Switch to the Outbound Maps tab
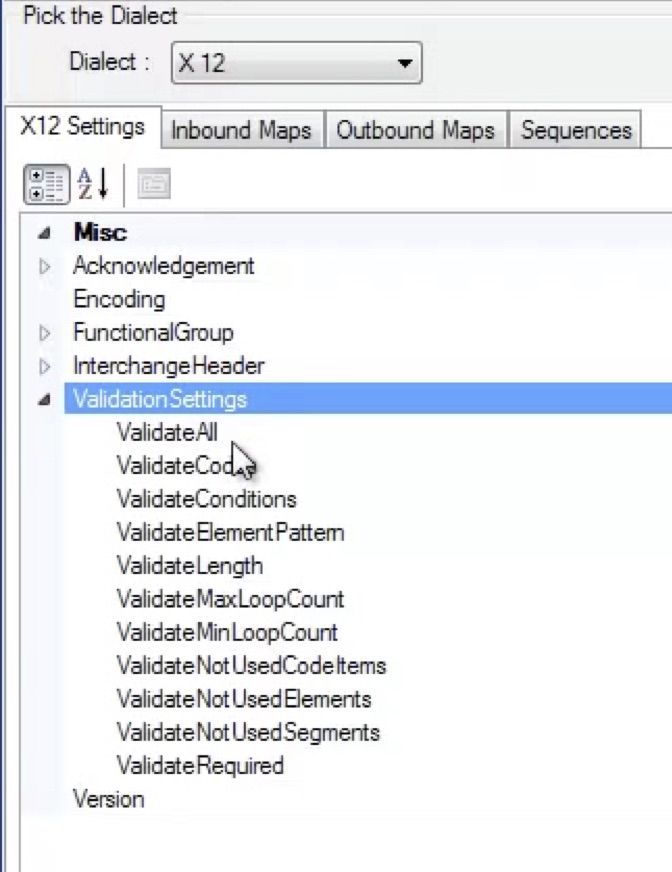Screen dimensions: 672x872 click(x=415, y=130)
